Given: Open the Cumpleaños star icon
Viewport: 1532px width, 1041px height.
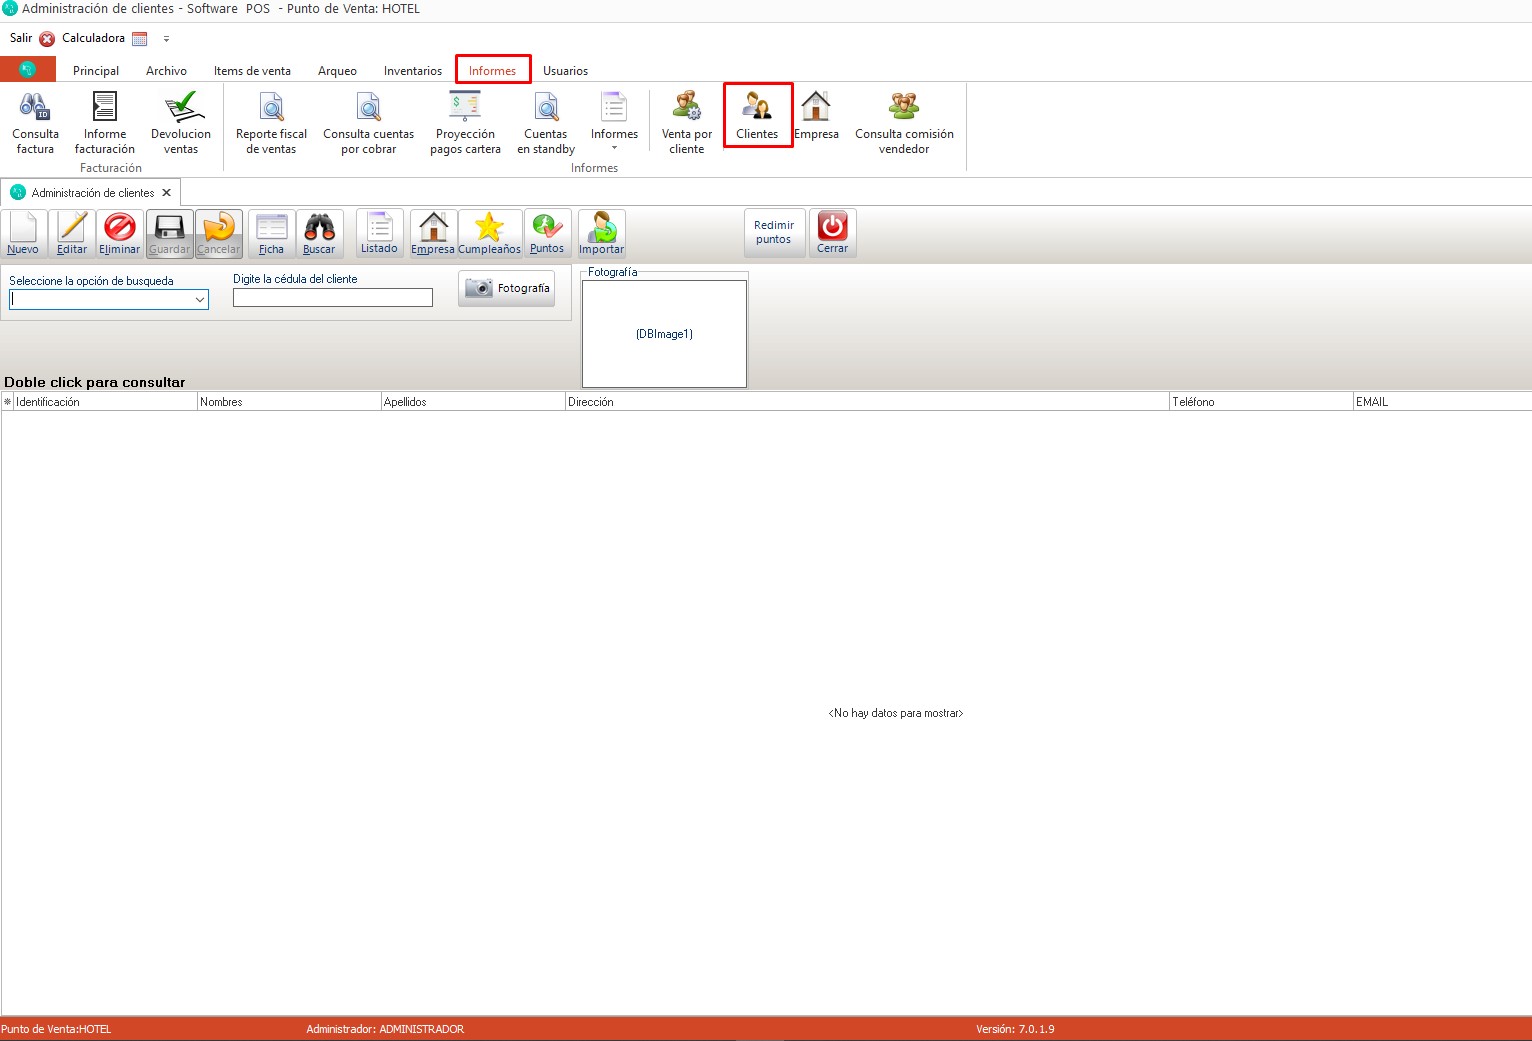Looking at the screenshot, I should point(489,233).
